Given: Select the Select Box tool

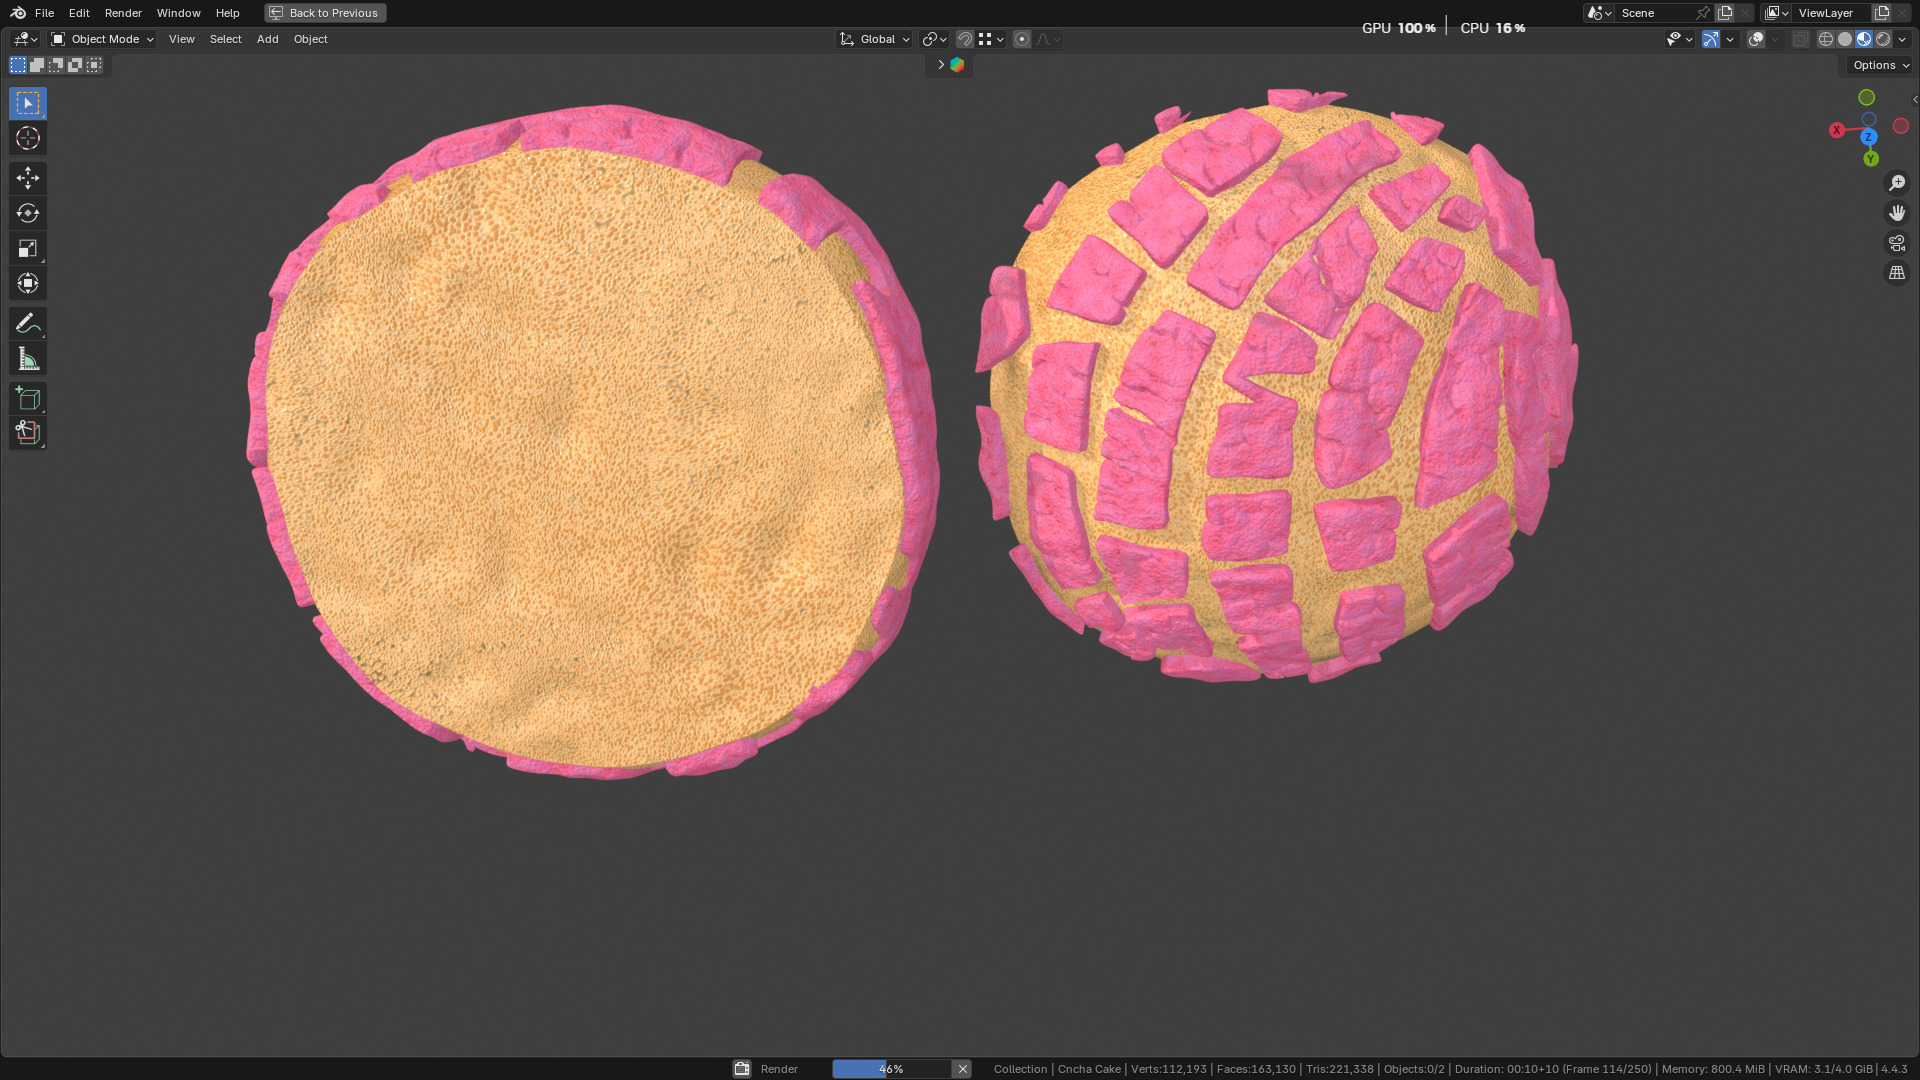Looking at the screenshot, I should 28,104.
